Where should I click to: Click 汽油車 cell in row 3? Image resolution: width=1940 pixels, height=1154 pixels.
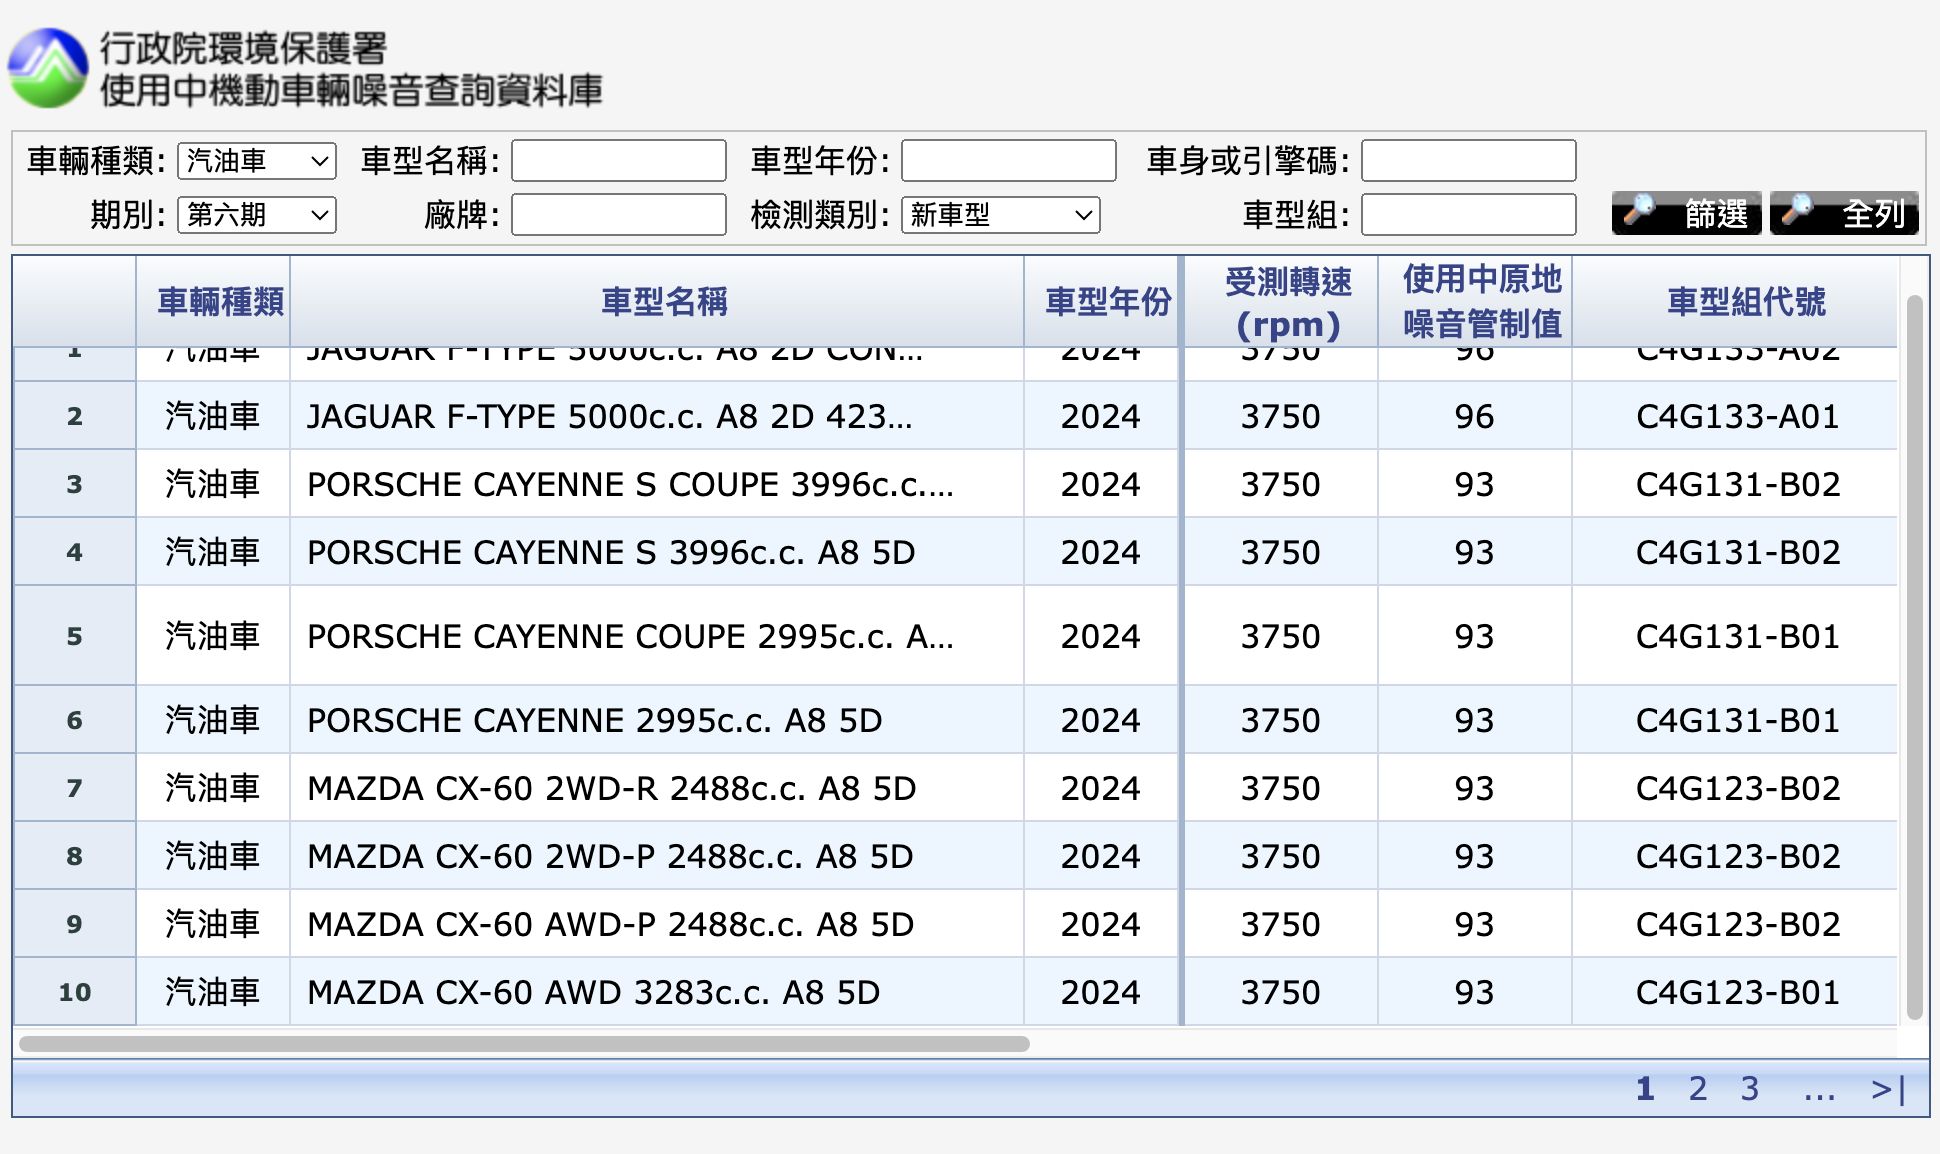point(212,484)
